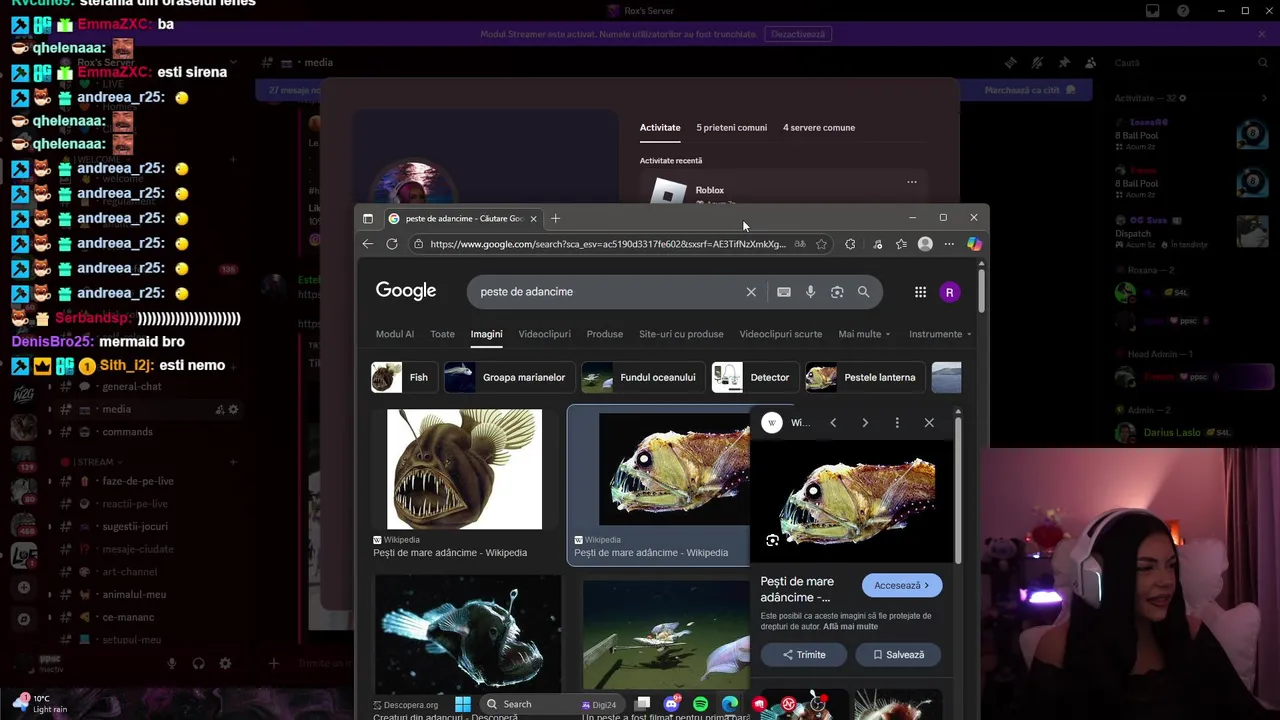This screenshot has height=720, width=1280.
Task: Click the Discord Caută search field
Action: coord(1190,63)
